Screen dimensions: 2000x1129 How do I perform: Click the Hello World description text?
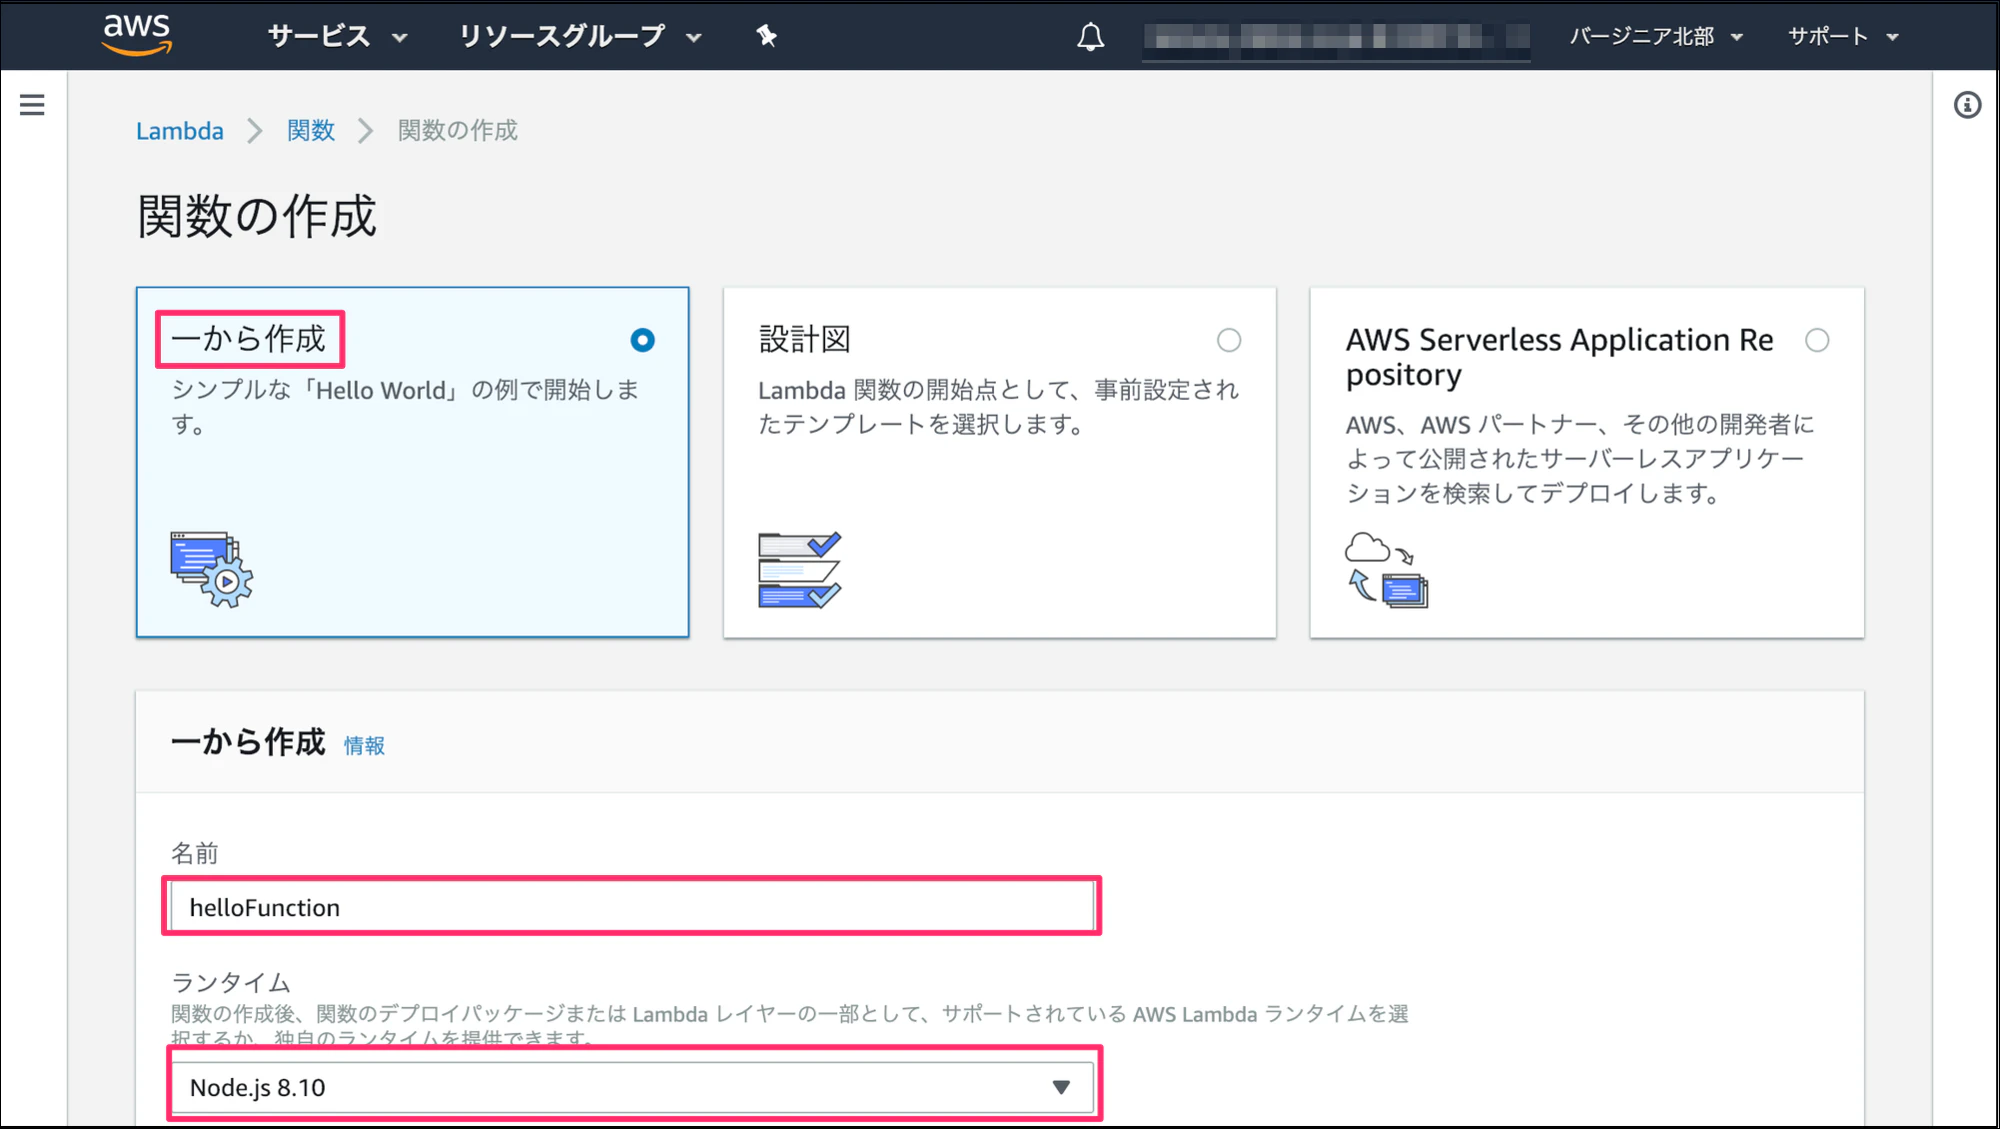pos(405,407)
